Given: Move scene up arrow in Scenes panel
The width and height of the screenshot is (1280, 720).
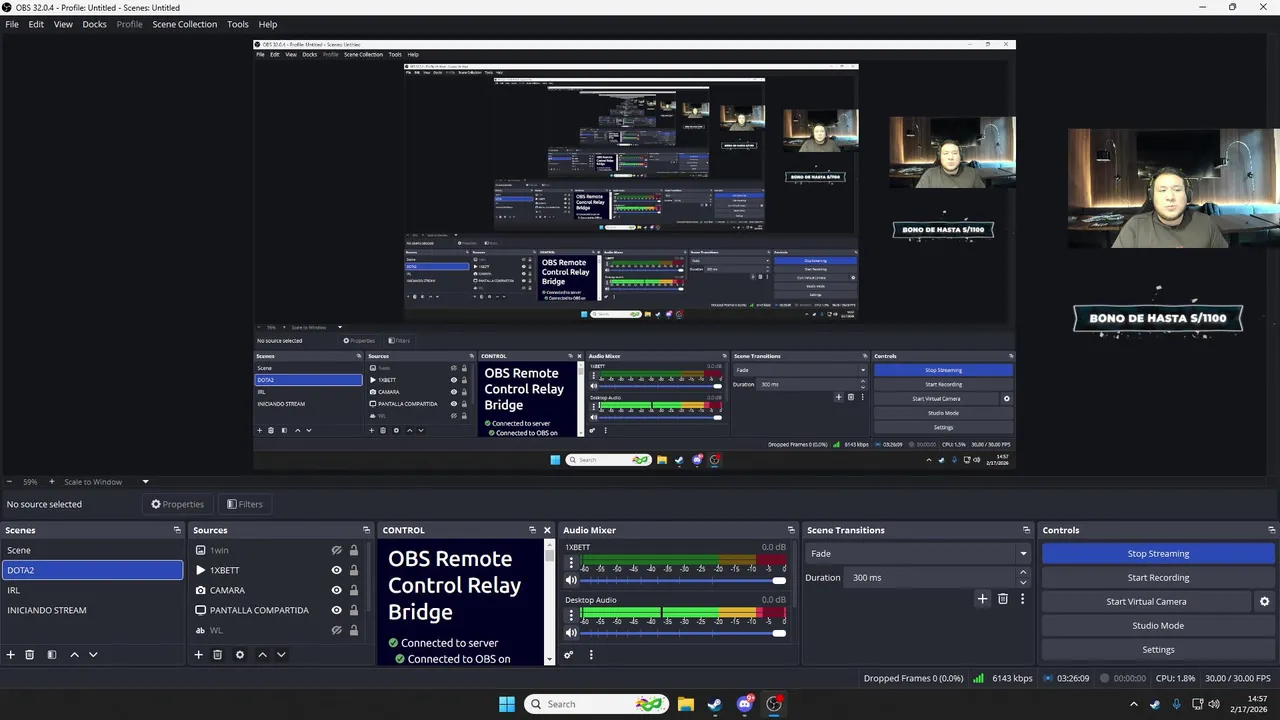Looking at the screenshot, I should [x=74, y=655].
